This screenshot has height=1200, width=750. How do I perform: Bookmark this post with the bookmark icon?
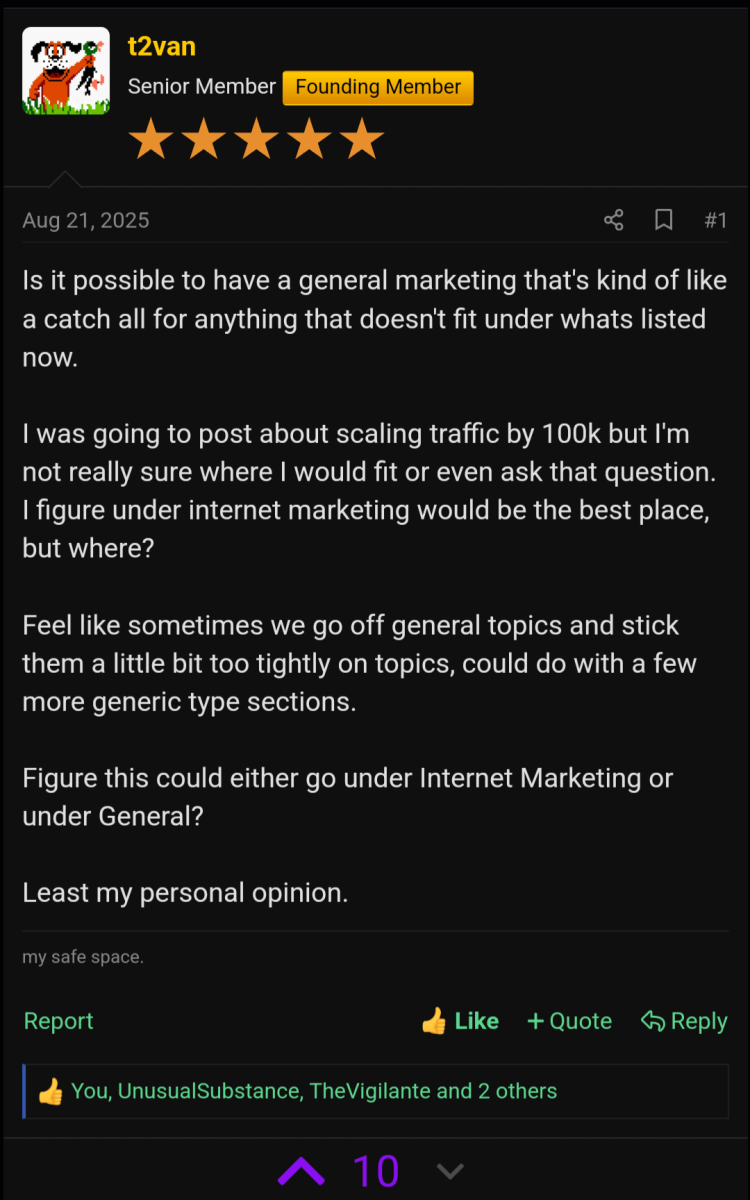pos(664,220)
